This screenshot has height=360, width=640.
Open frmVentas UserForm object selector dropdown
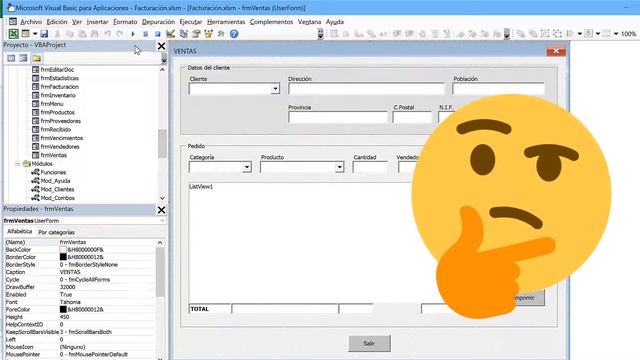point(162,220)
